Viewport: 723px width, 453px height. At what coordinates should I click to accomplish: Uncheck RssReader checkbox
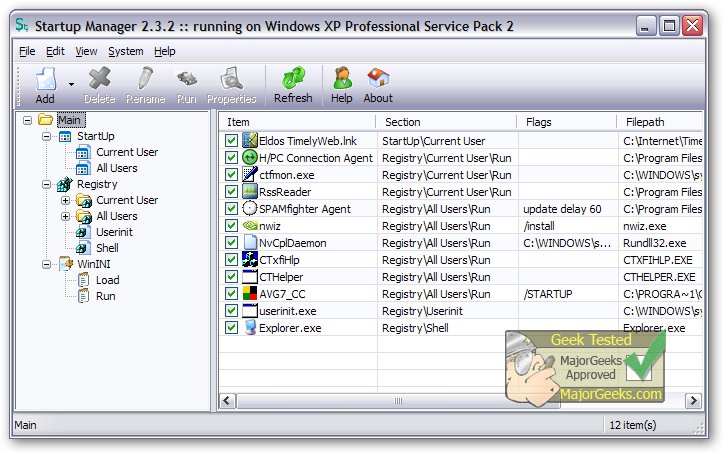[231, 192]
